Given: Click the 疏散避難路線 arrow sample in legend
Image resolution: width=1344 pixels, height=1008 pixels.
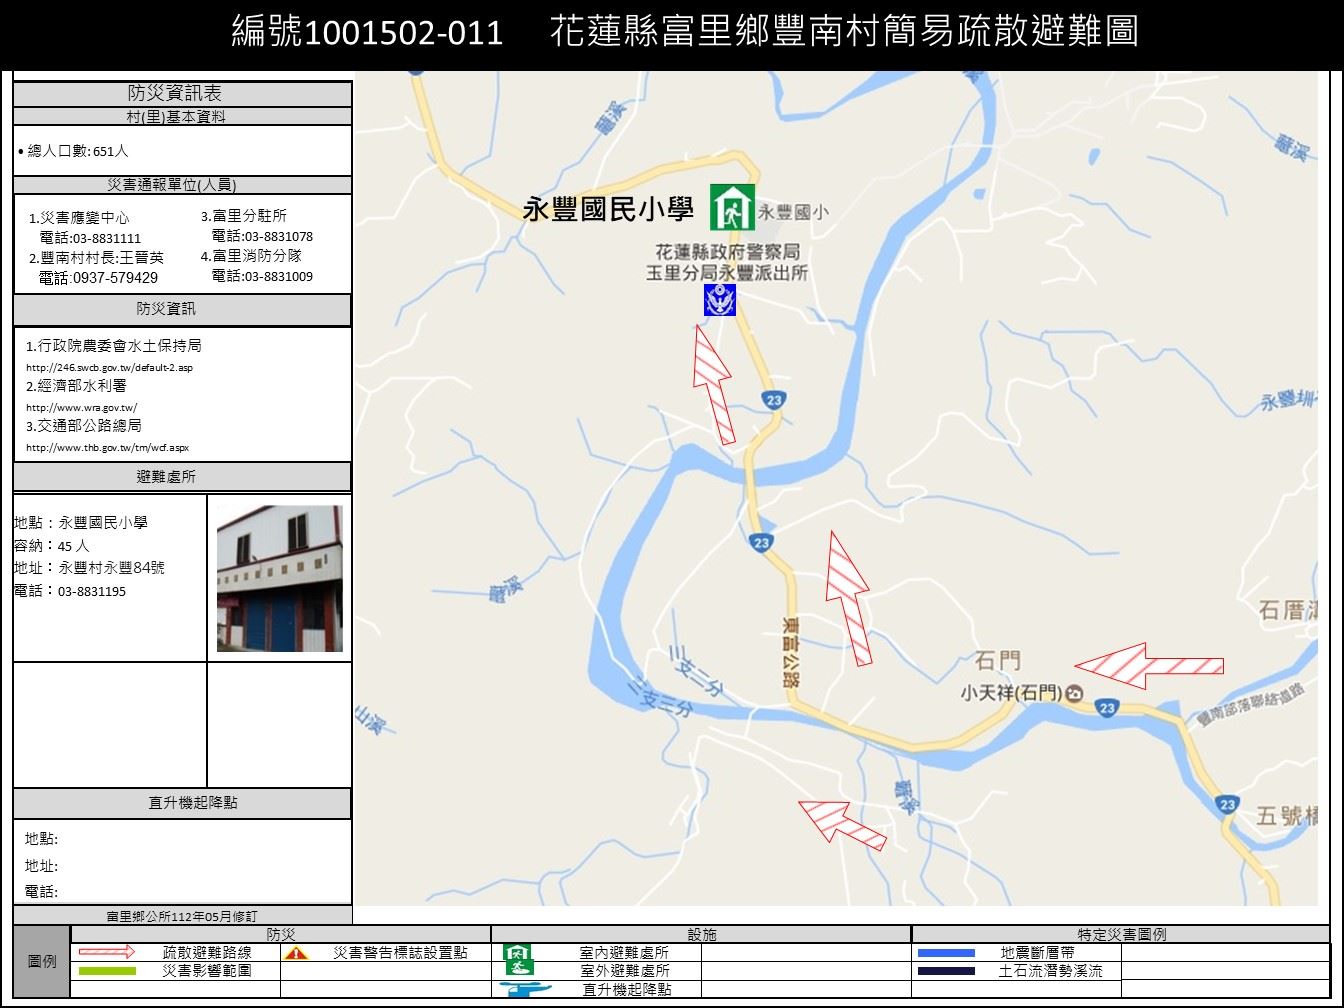Looking at the screenshot, I should click(x=104, y=953).
